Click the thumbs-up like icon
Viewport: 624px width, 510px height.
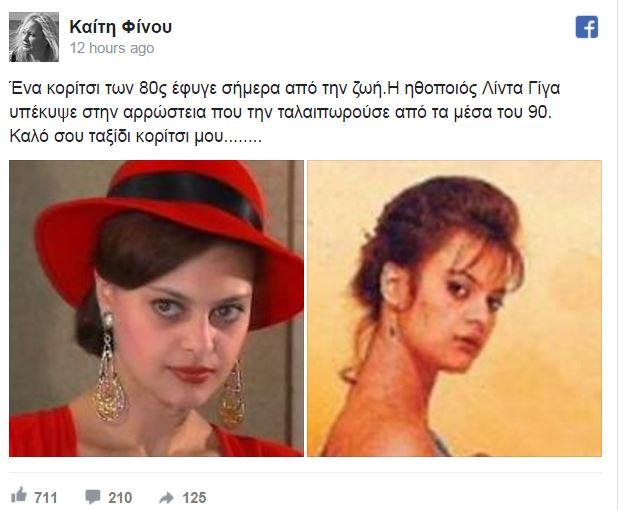18,495
